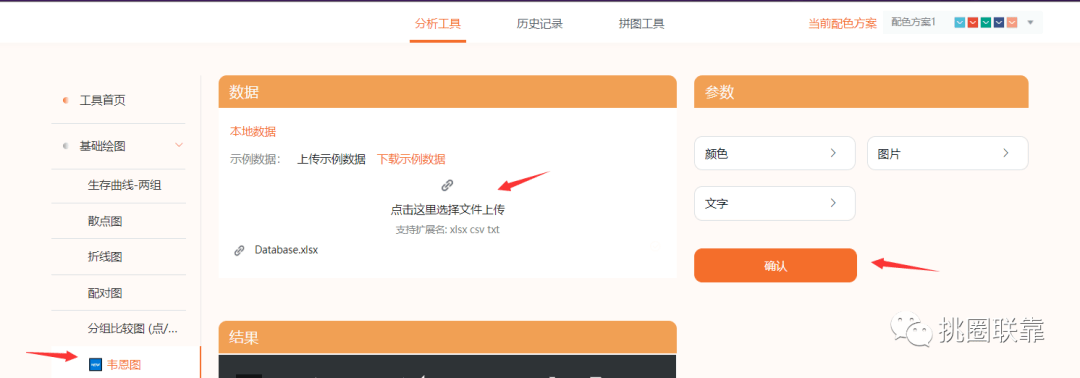Click the 当前配色方案 label

[842, 23]
